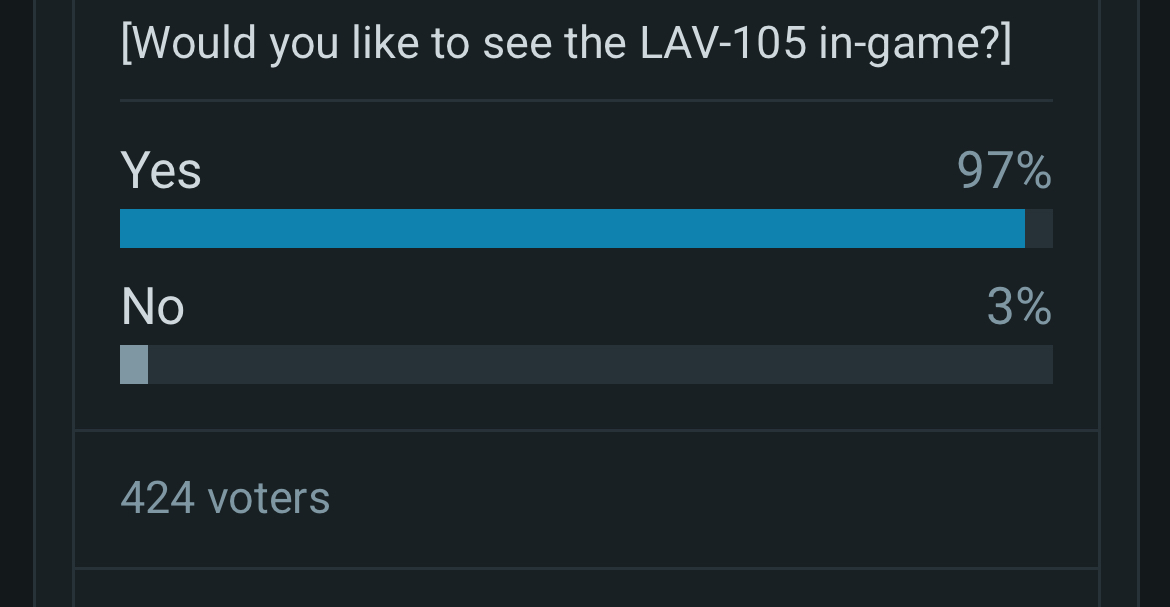This screenshot has height=607, width=1170.
Task: Click the word "in-game?" in the poll title
Action: tap(915, 46)
